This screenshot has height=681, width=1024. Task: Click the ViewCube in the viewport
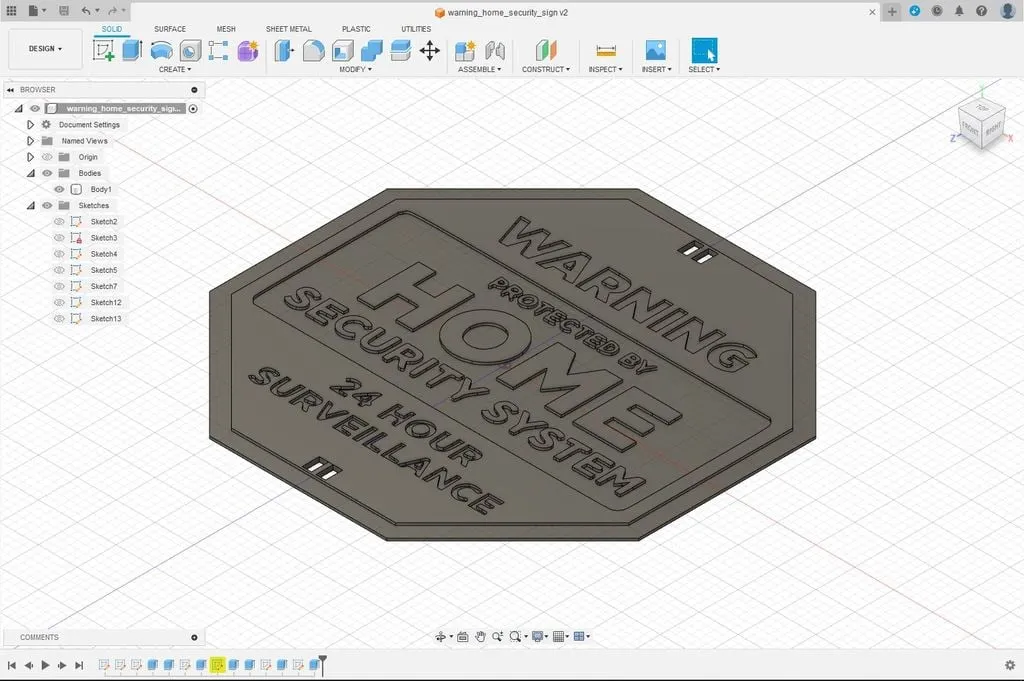tap(980, 124)
